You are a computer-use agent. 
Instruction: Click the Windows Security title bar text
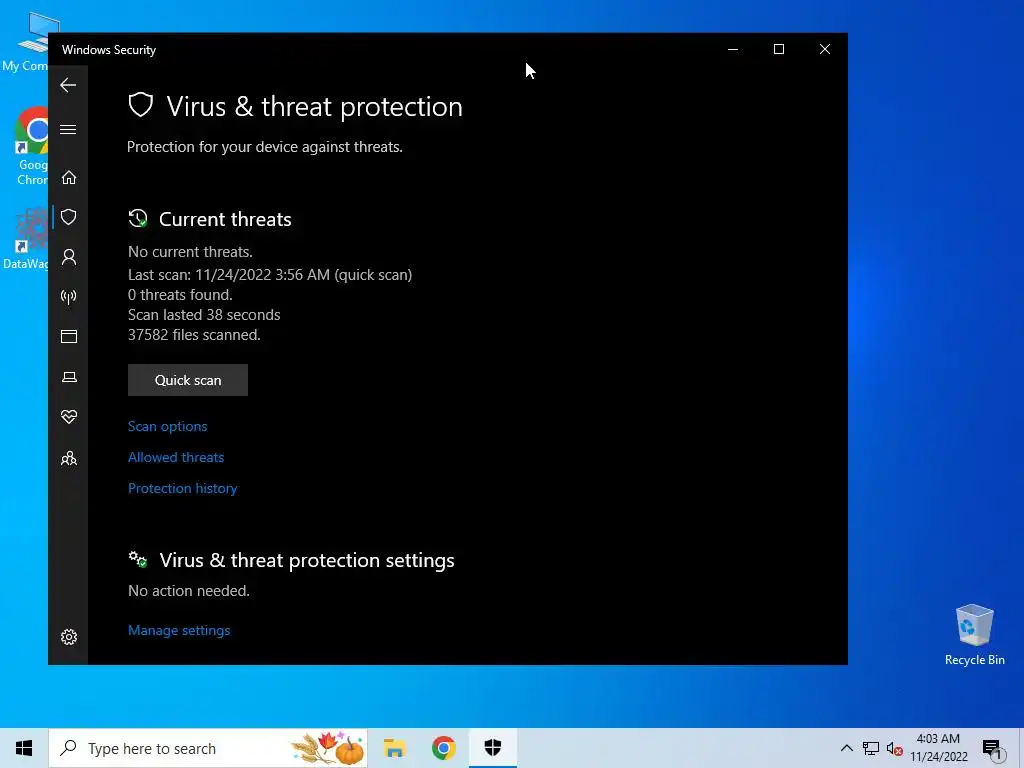(x=109, y=50)
